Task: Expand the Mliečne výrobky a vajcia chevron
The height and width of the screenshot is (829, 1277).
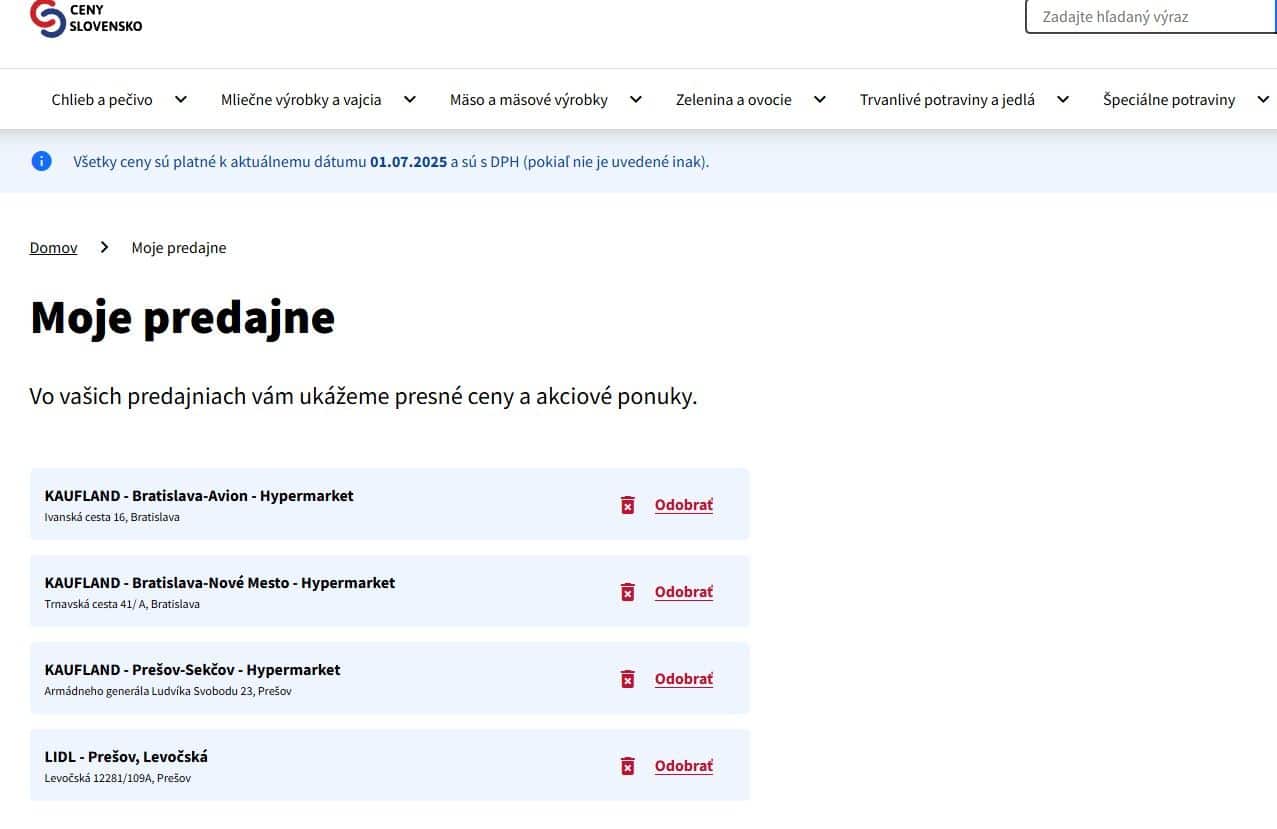Action: [410, 99]
